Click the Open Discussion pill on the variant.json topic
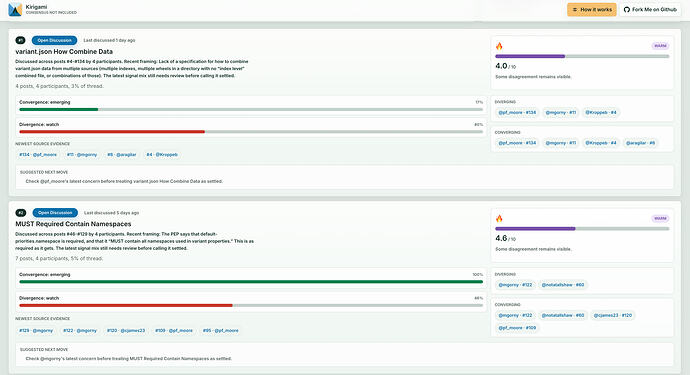The width and height of the screenshot is (690, 375). click(x=54, y=40)
